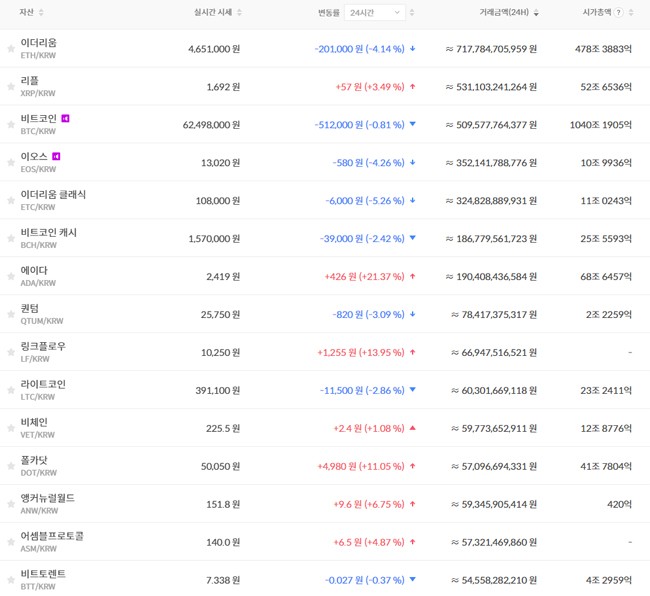Sort by 변동률 using its sort arrows
Viewport: 650px width, 596px height.
[x=412, y=12]
